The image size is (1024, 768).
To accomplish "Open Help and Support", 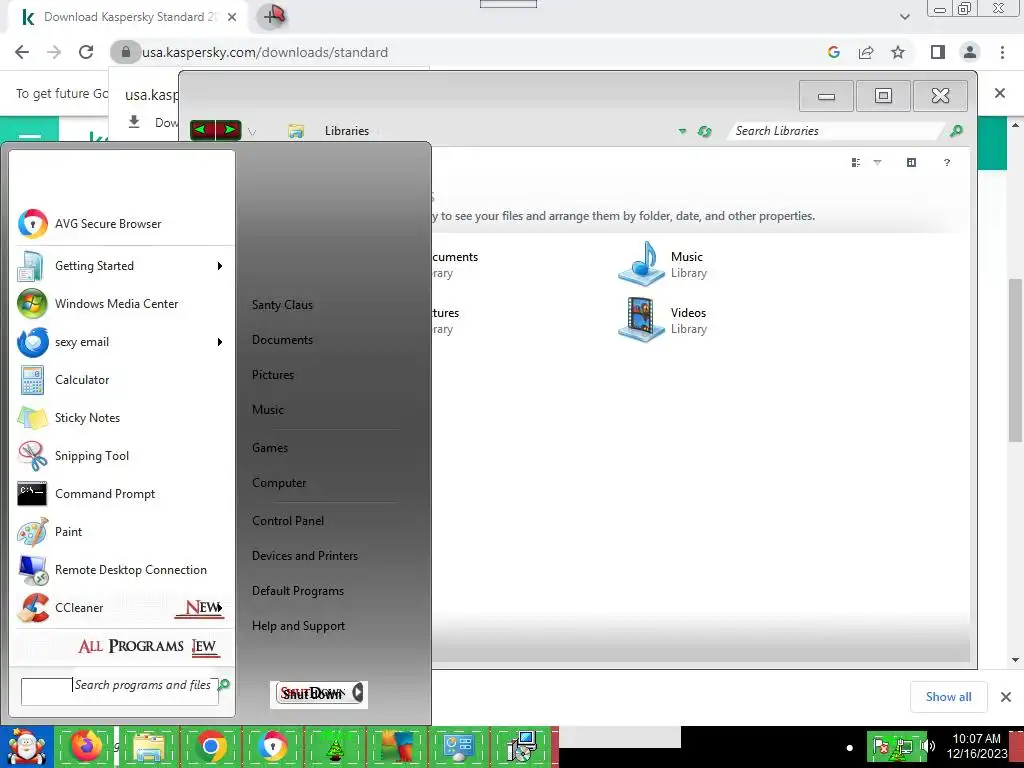I will 298,626.
